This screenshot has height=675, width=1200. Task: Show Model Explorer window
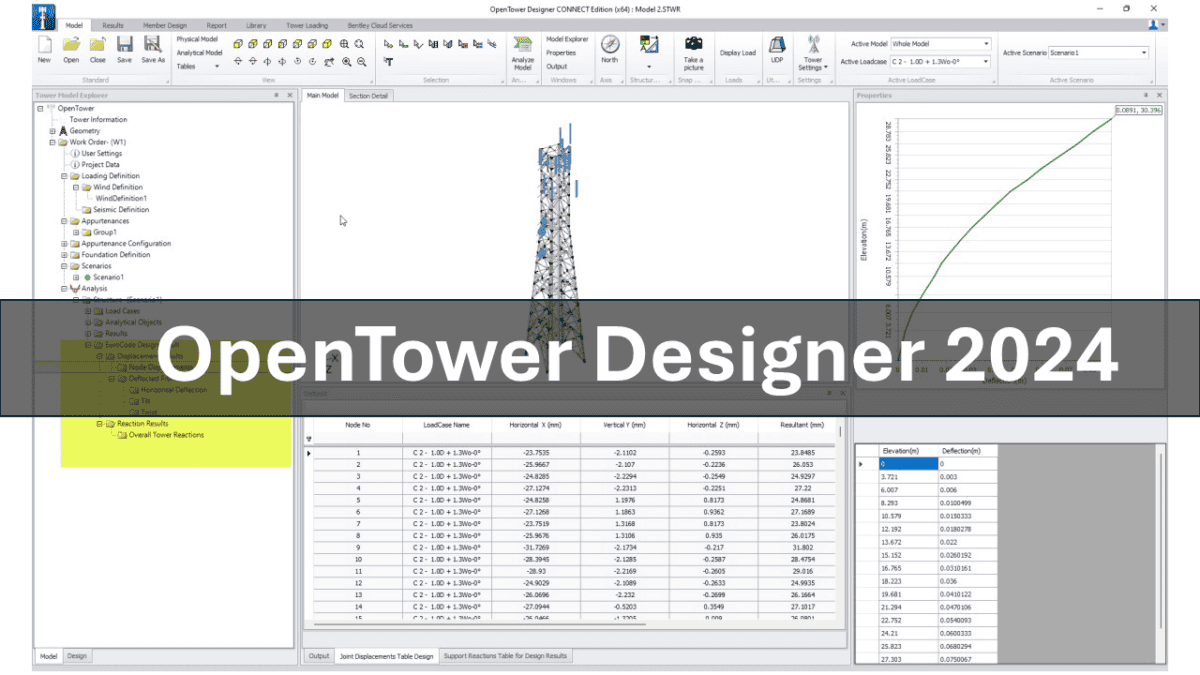coord(567,40)
